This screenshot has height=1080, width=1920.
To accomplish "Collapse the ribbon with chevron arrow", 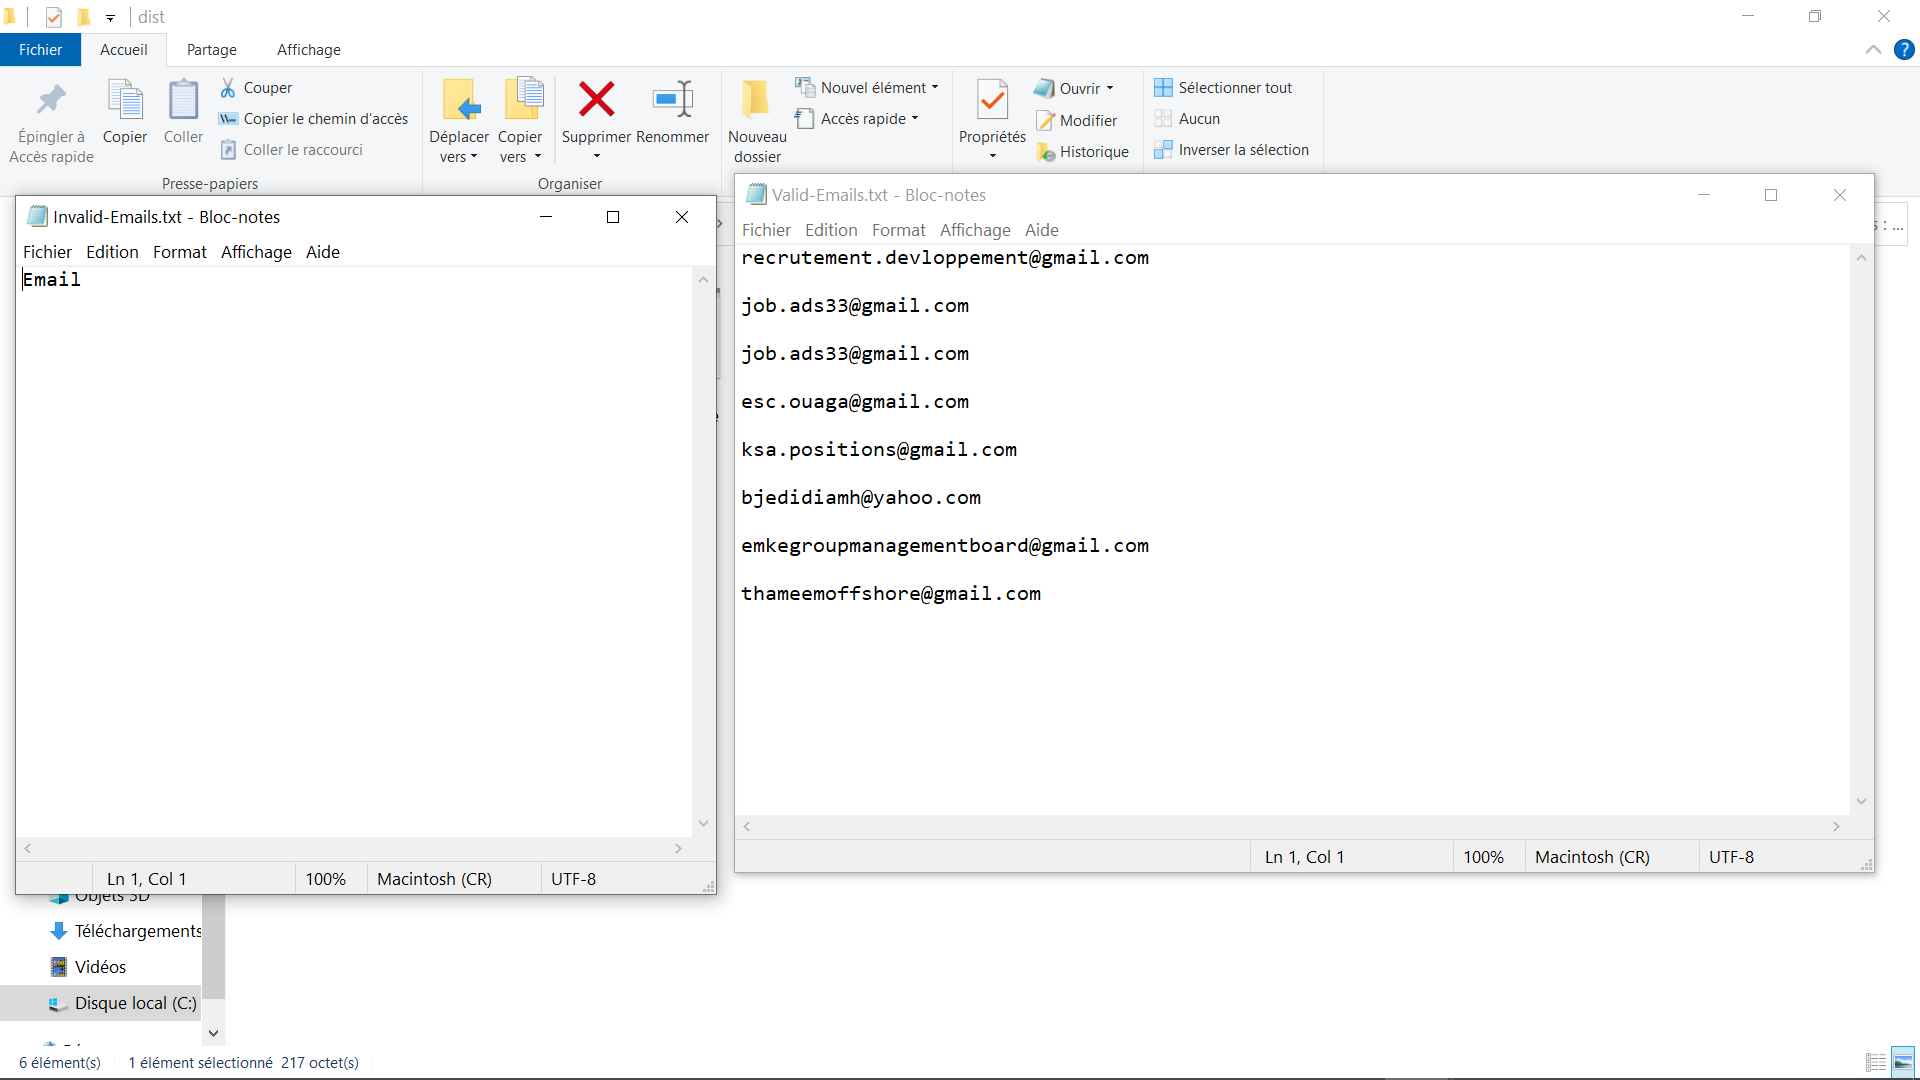I will (1873, 50).
